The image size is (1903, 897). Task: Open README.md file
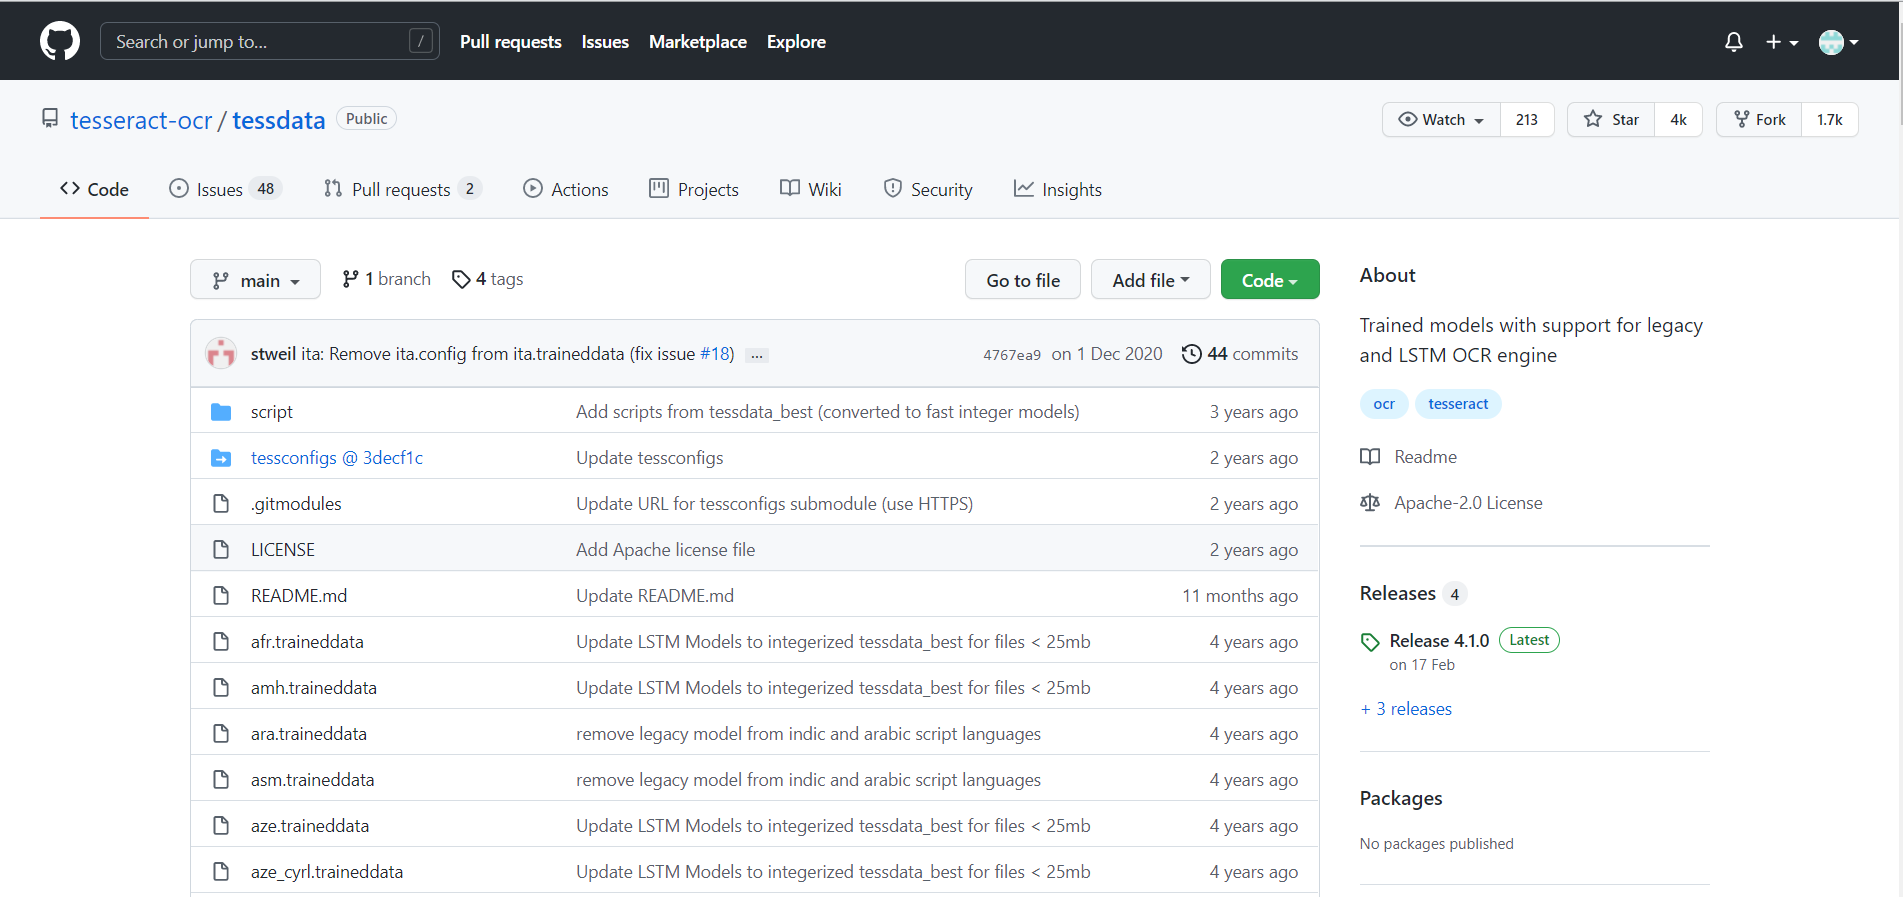[299, 596]
